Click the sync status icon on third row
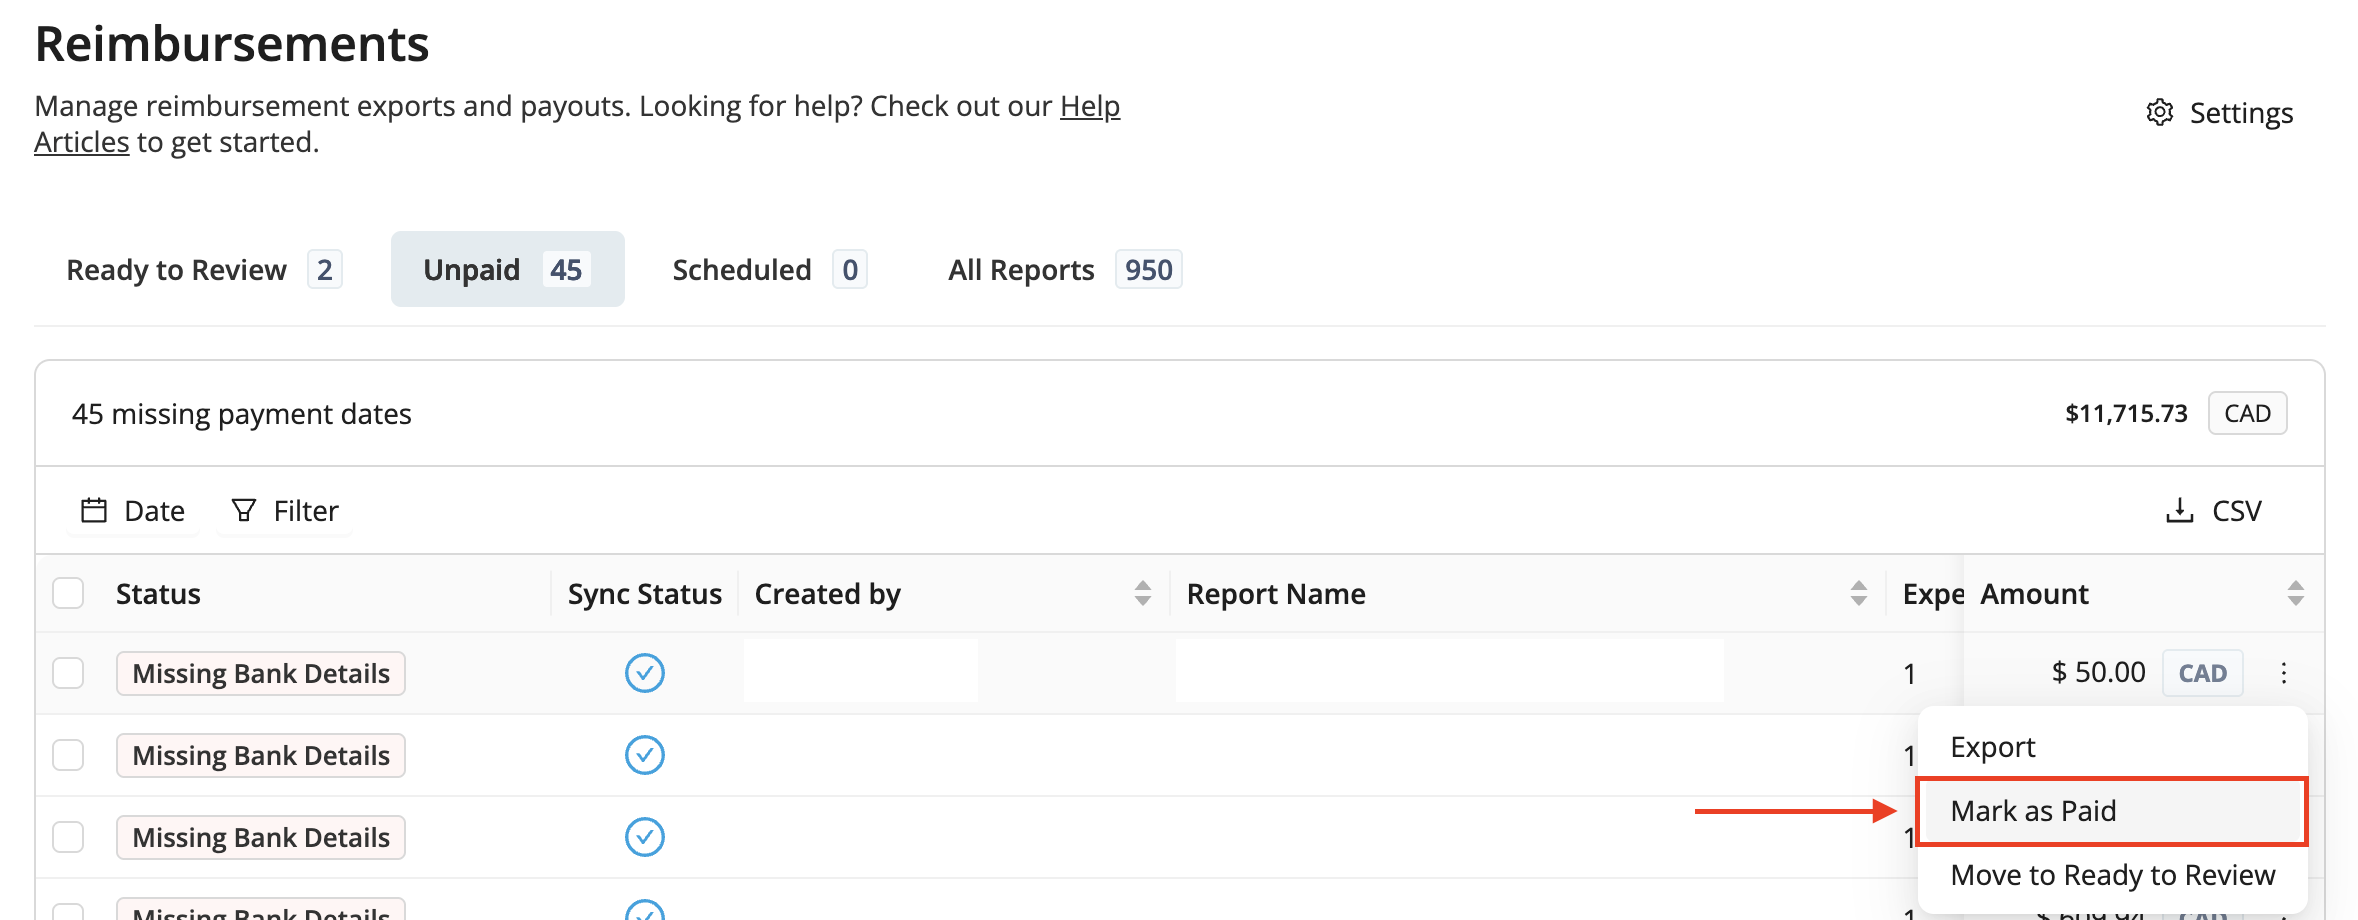The image size is (2358, 920). 645,837
